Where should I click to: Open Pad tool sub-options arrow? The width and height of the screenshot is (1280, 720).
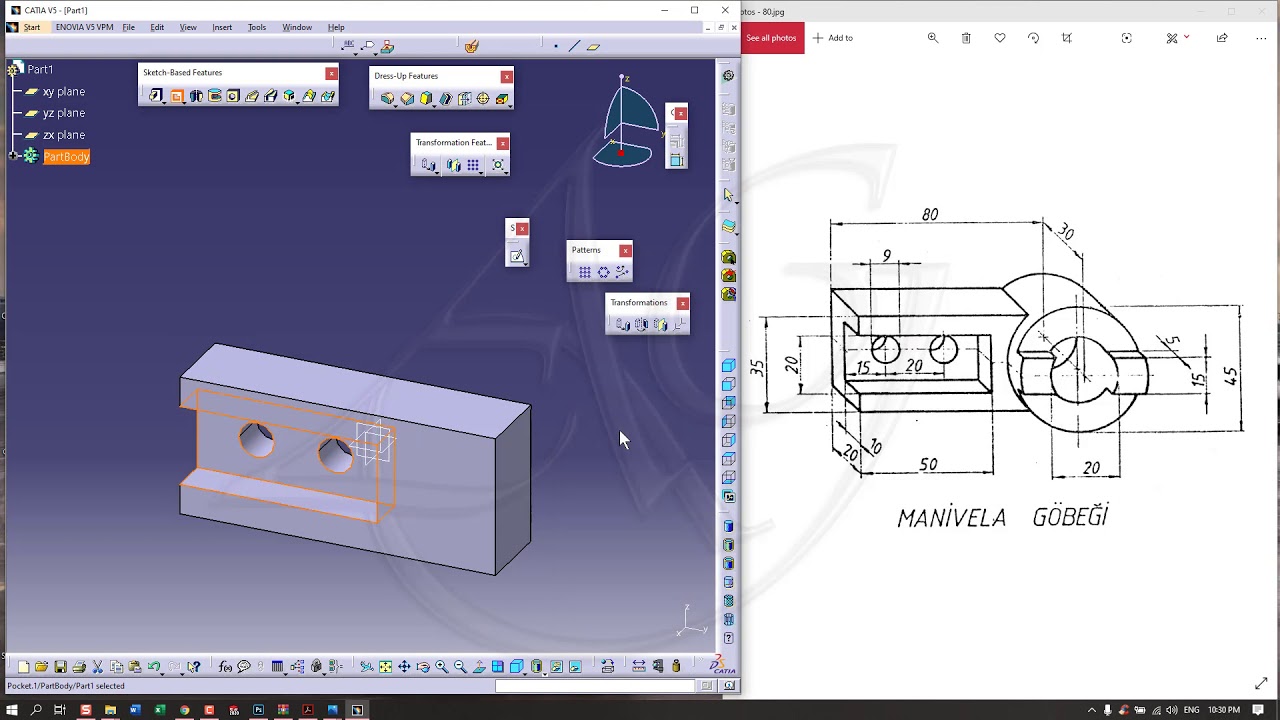coord(165,102)
